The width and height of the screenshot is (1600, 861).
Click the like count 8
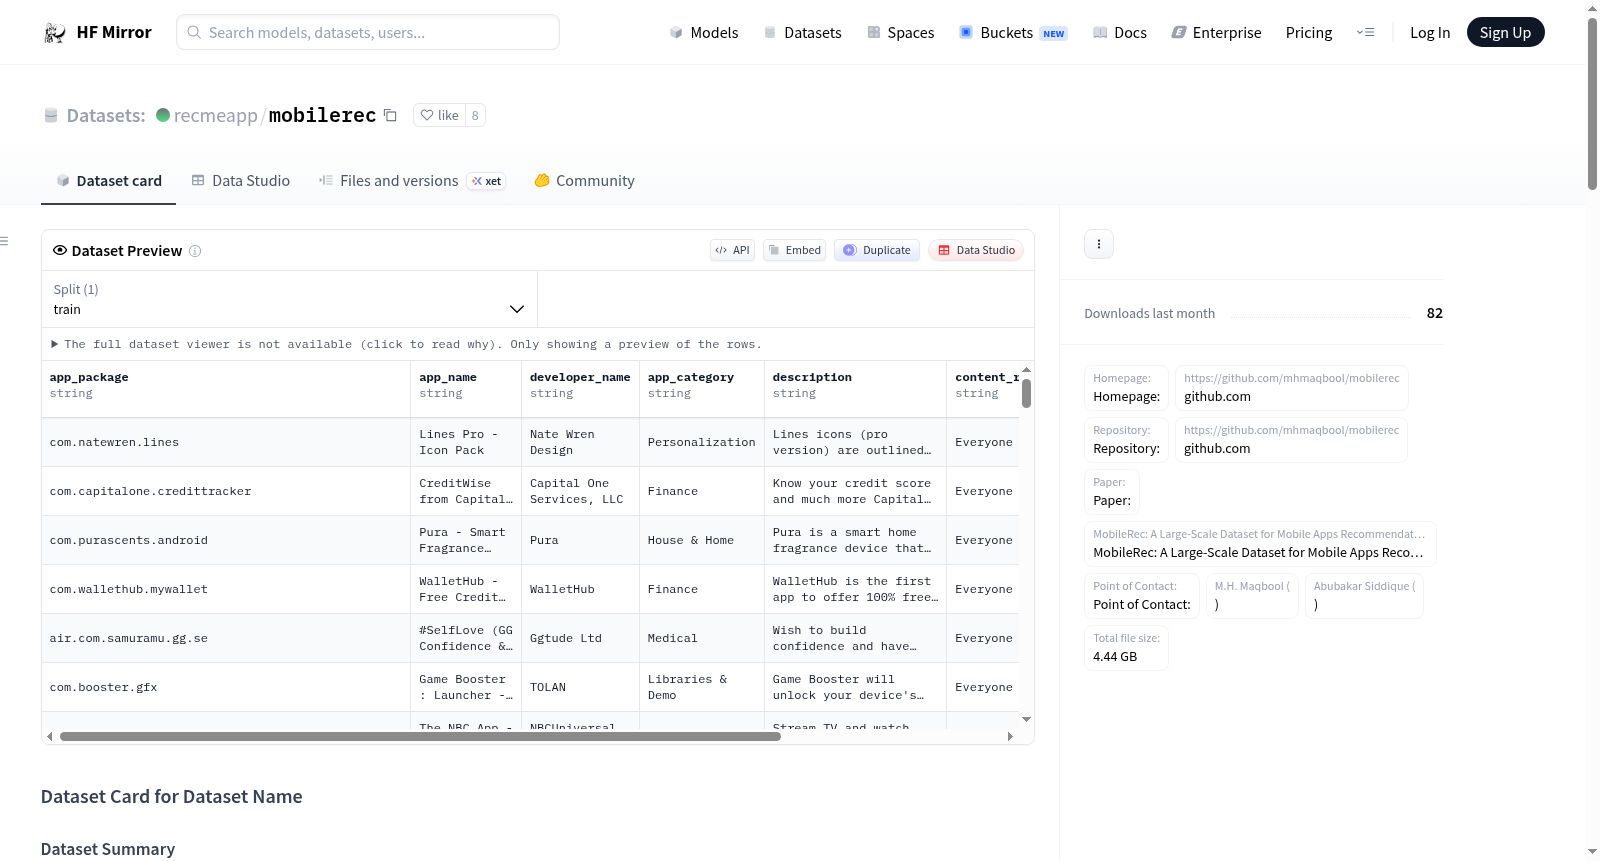(475, 115)
